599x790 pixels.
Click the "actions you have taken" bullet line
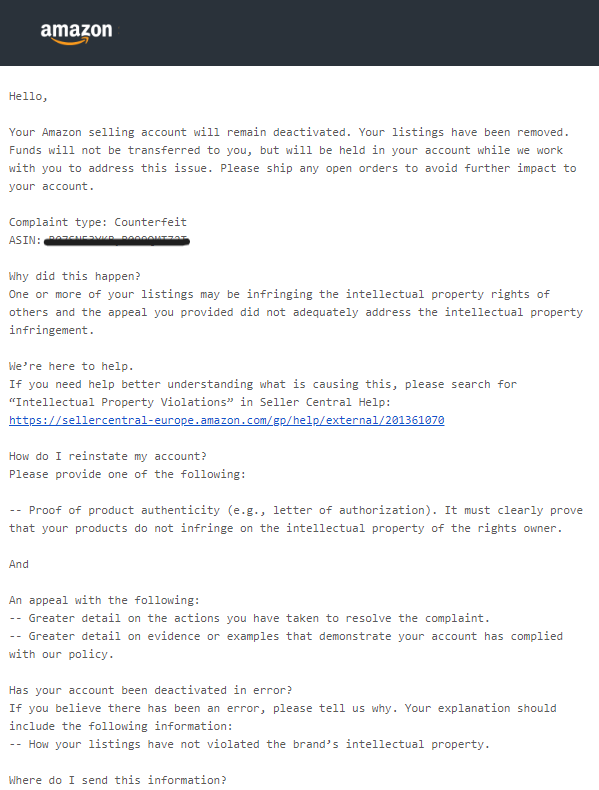coord(249,618)
